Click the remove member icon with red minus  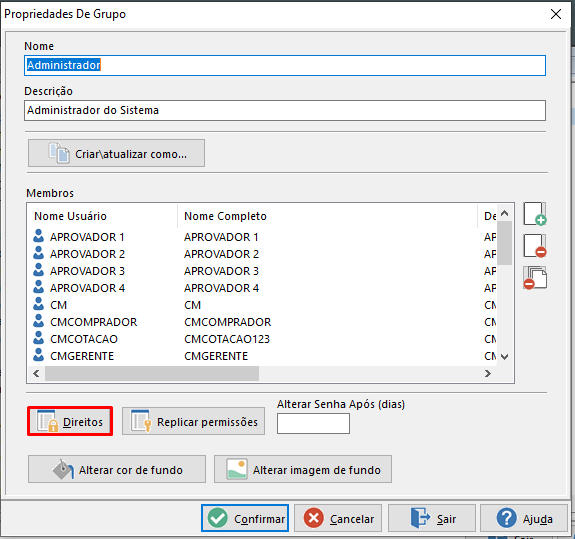535,246
